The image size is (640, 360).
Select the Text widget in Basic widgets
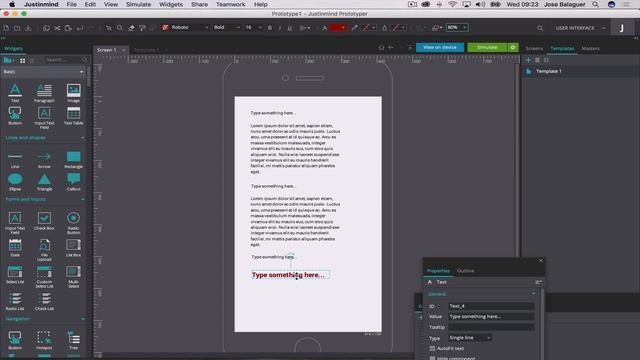point(15,93)
